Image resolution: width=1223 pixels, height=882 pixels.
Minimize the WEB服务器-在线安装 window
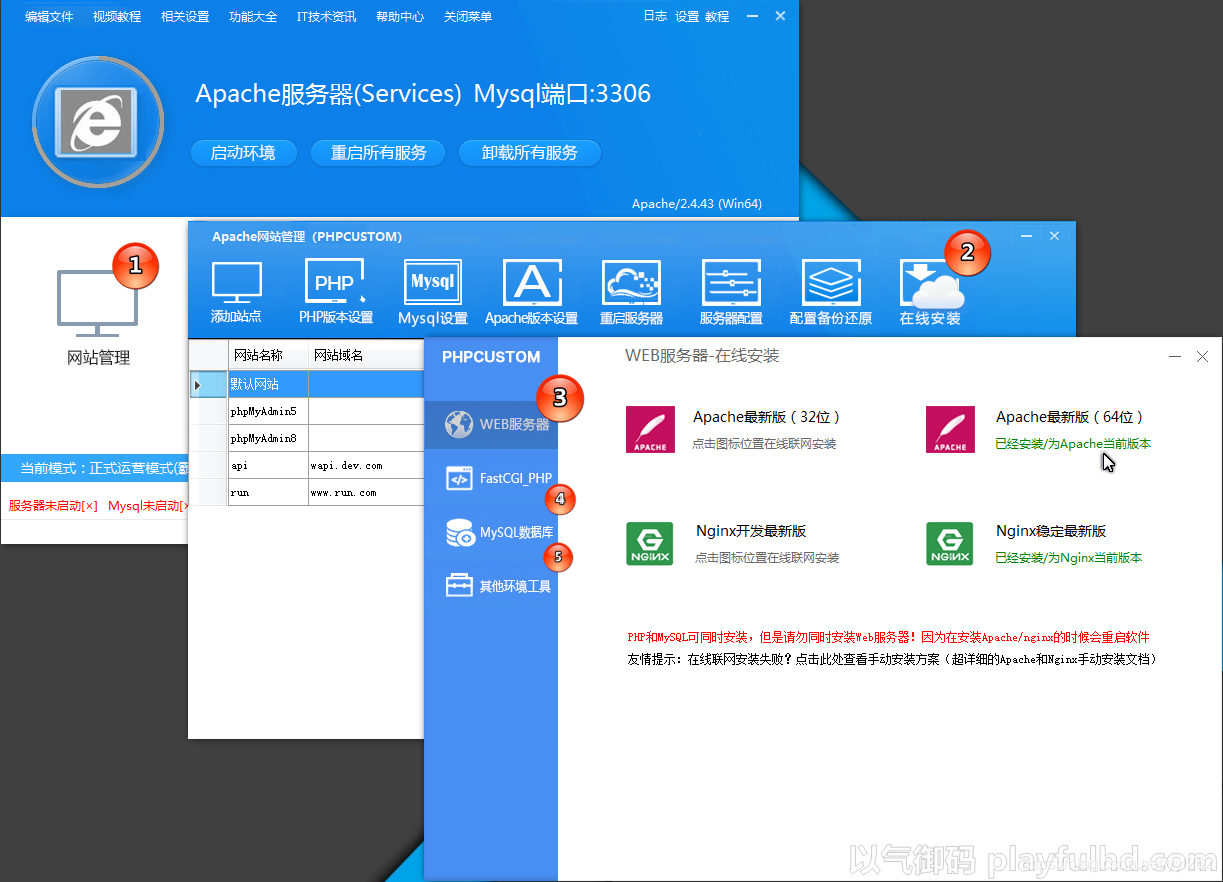coord(1175,356)
